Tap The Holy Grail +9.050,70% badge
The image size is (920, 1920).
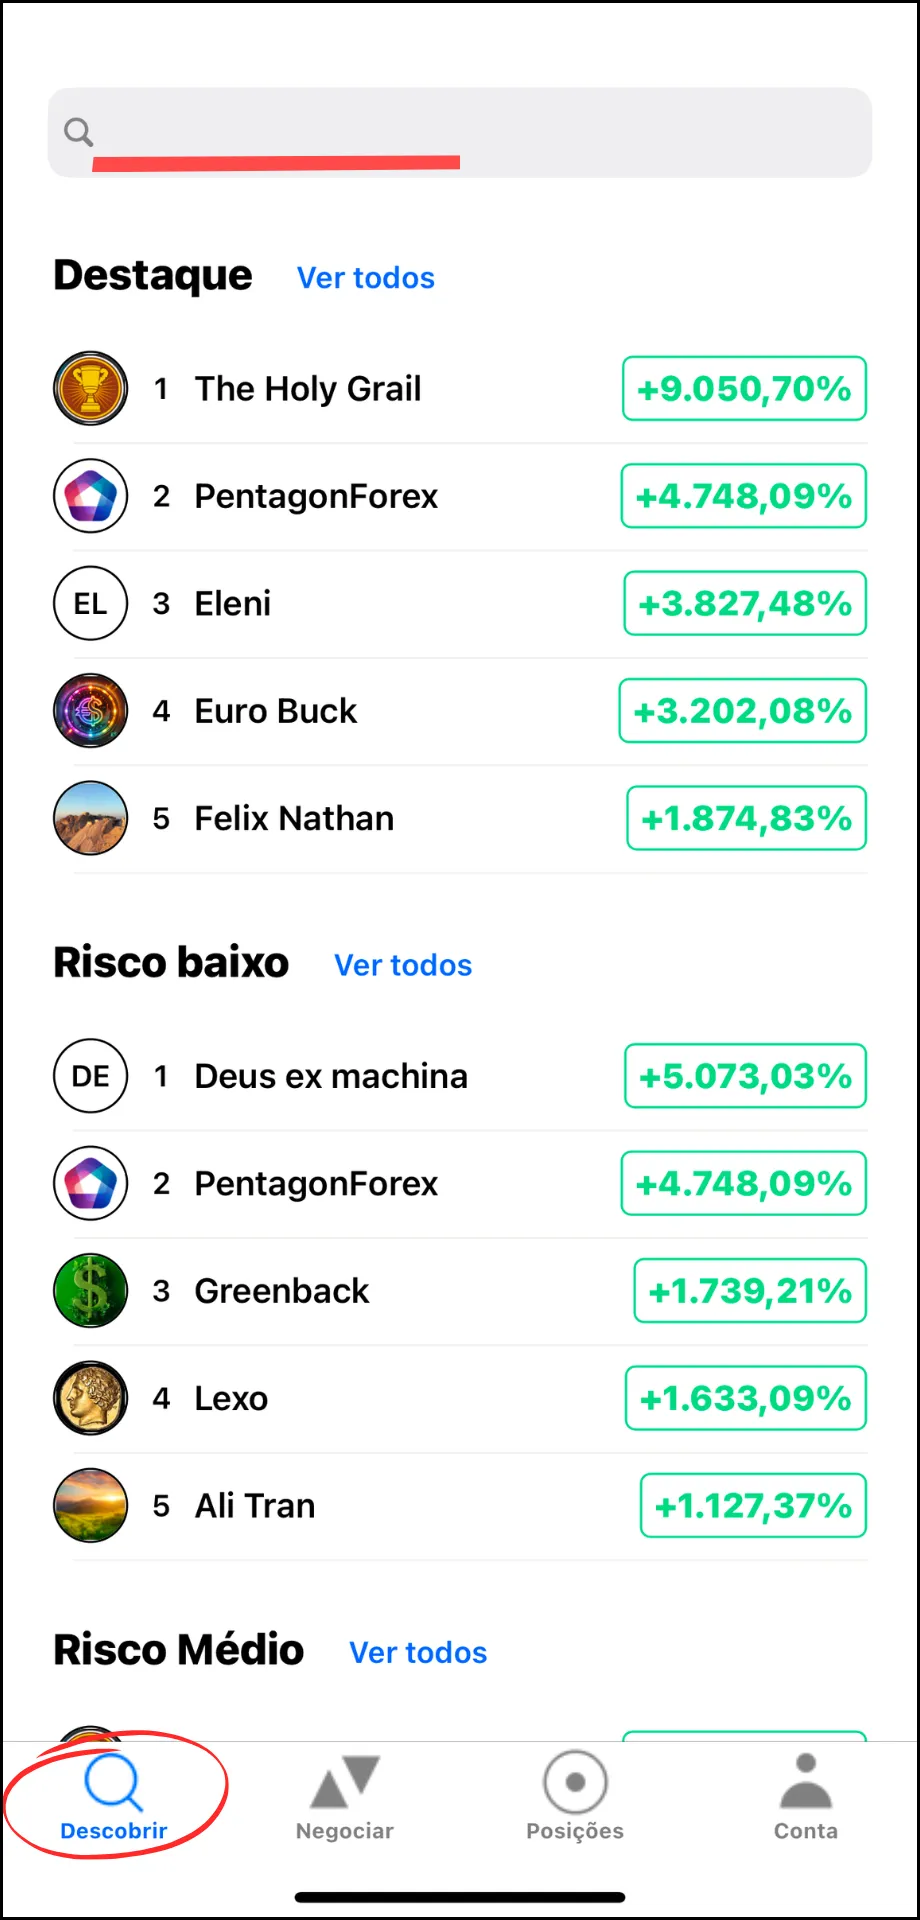pyautogui.click(x=744, y=388)
